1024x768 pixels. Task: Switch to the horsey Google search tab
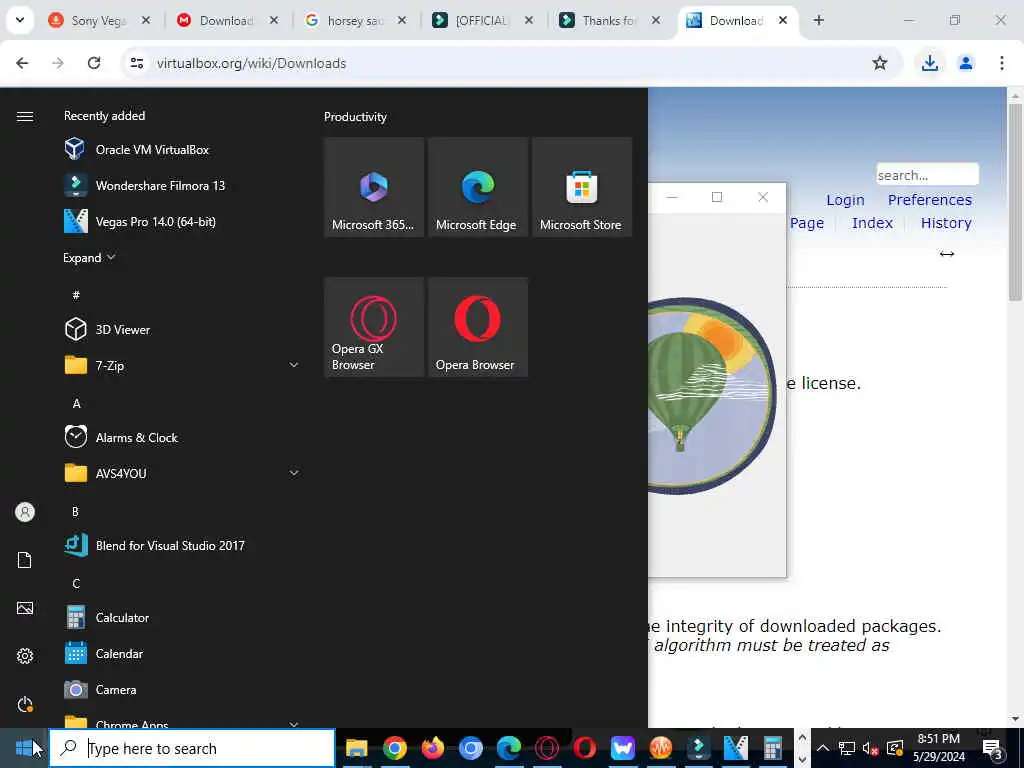(355, 21)
